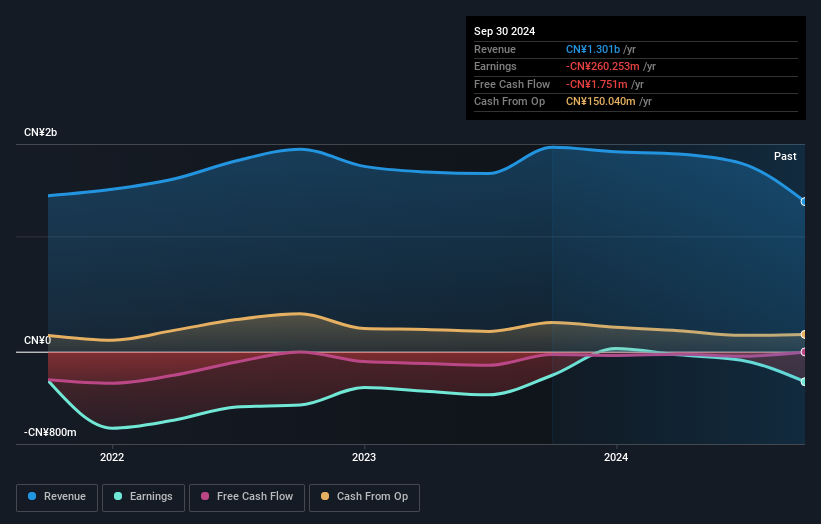Viewport: 821px width, 524px height.
Task: Click the CN¥150.040m cash from op value
Action: [x=601, y=102]
